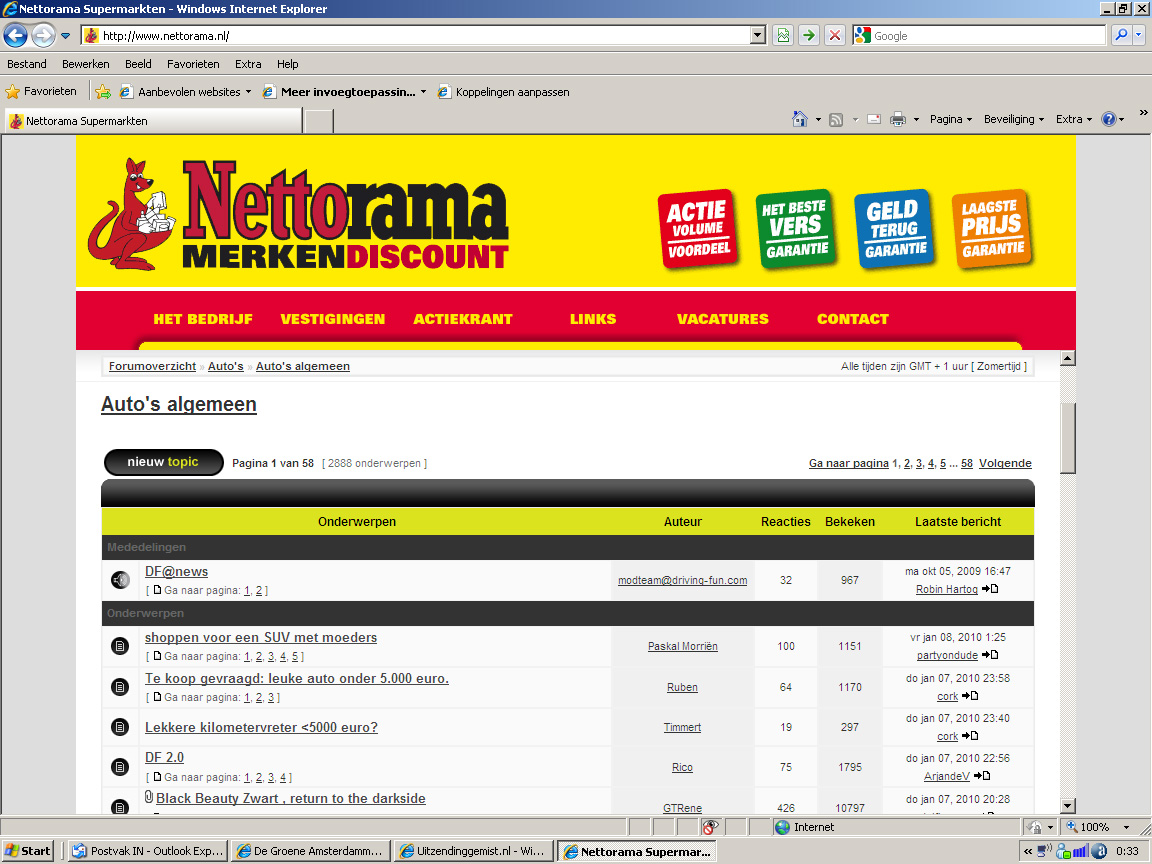The image size is (1152, 864).
Task: Click the Add to favorites star icon
Action: pos(102,92)
